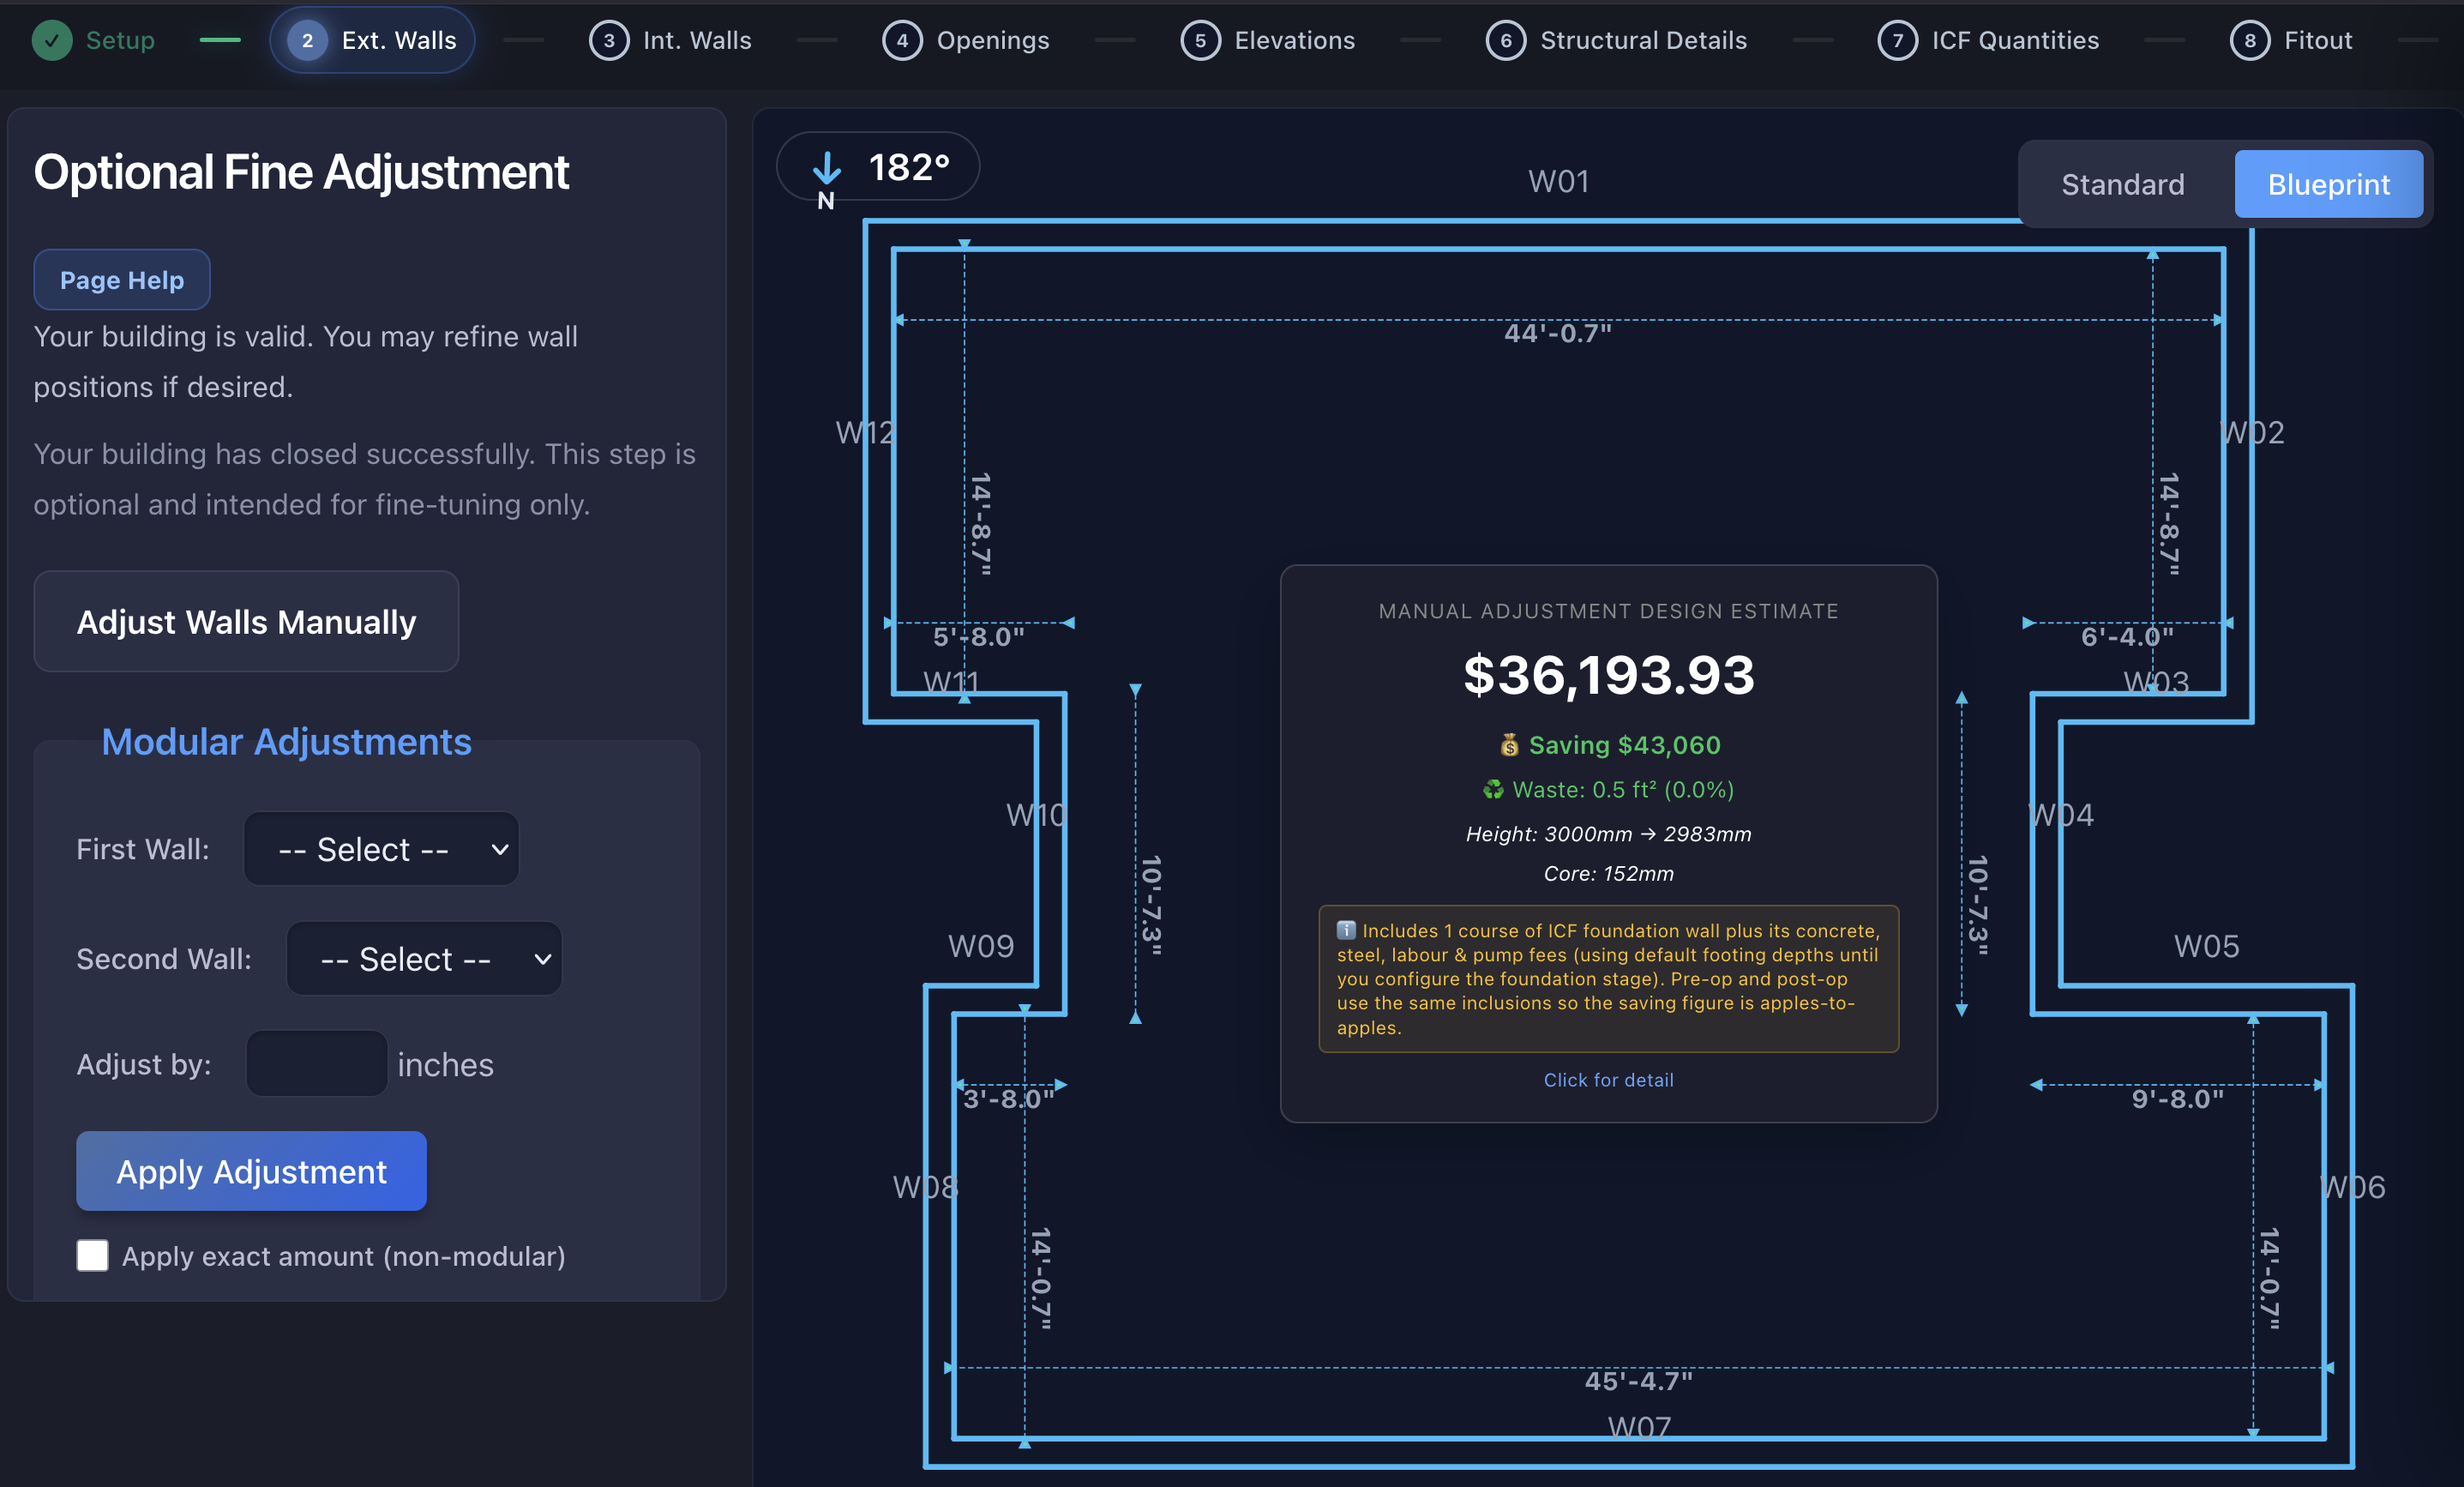Click the green Setup checkmark icon
The width and height of the screenshot is (2464, 1487).
pyautogui.click(x=52, y=40)
